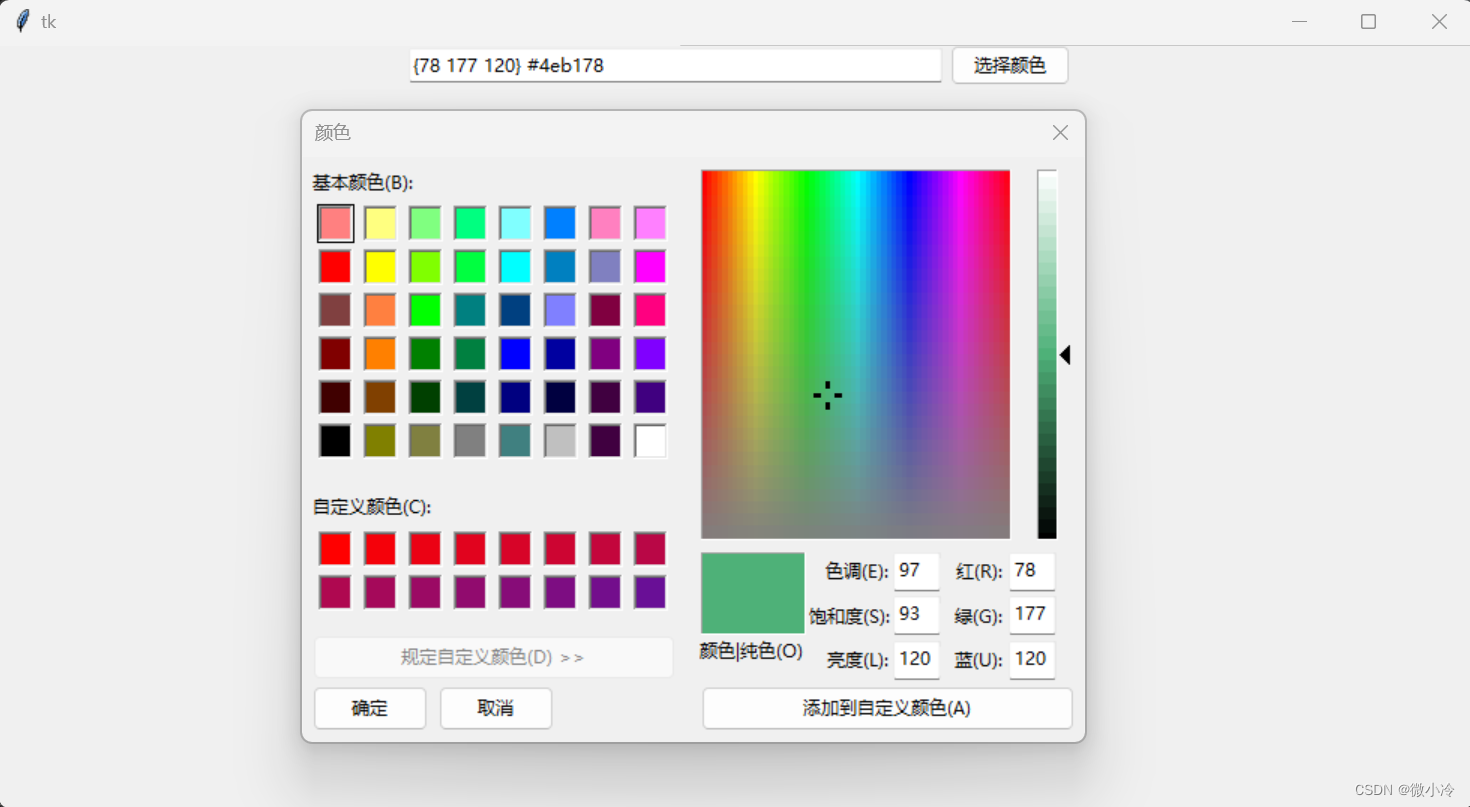
Task: Click the color value entry field
Action: click(x=675, y=66)
